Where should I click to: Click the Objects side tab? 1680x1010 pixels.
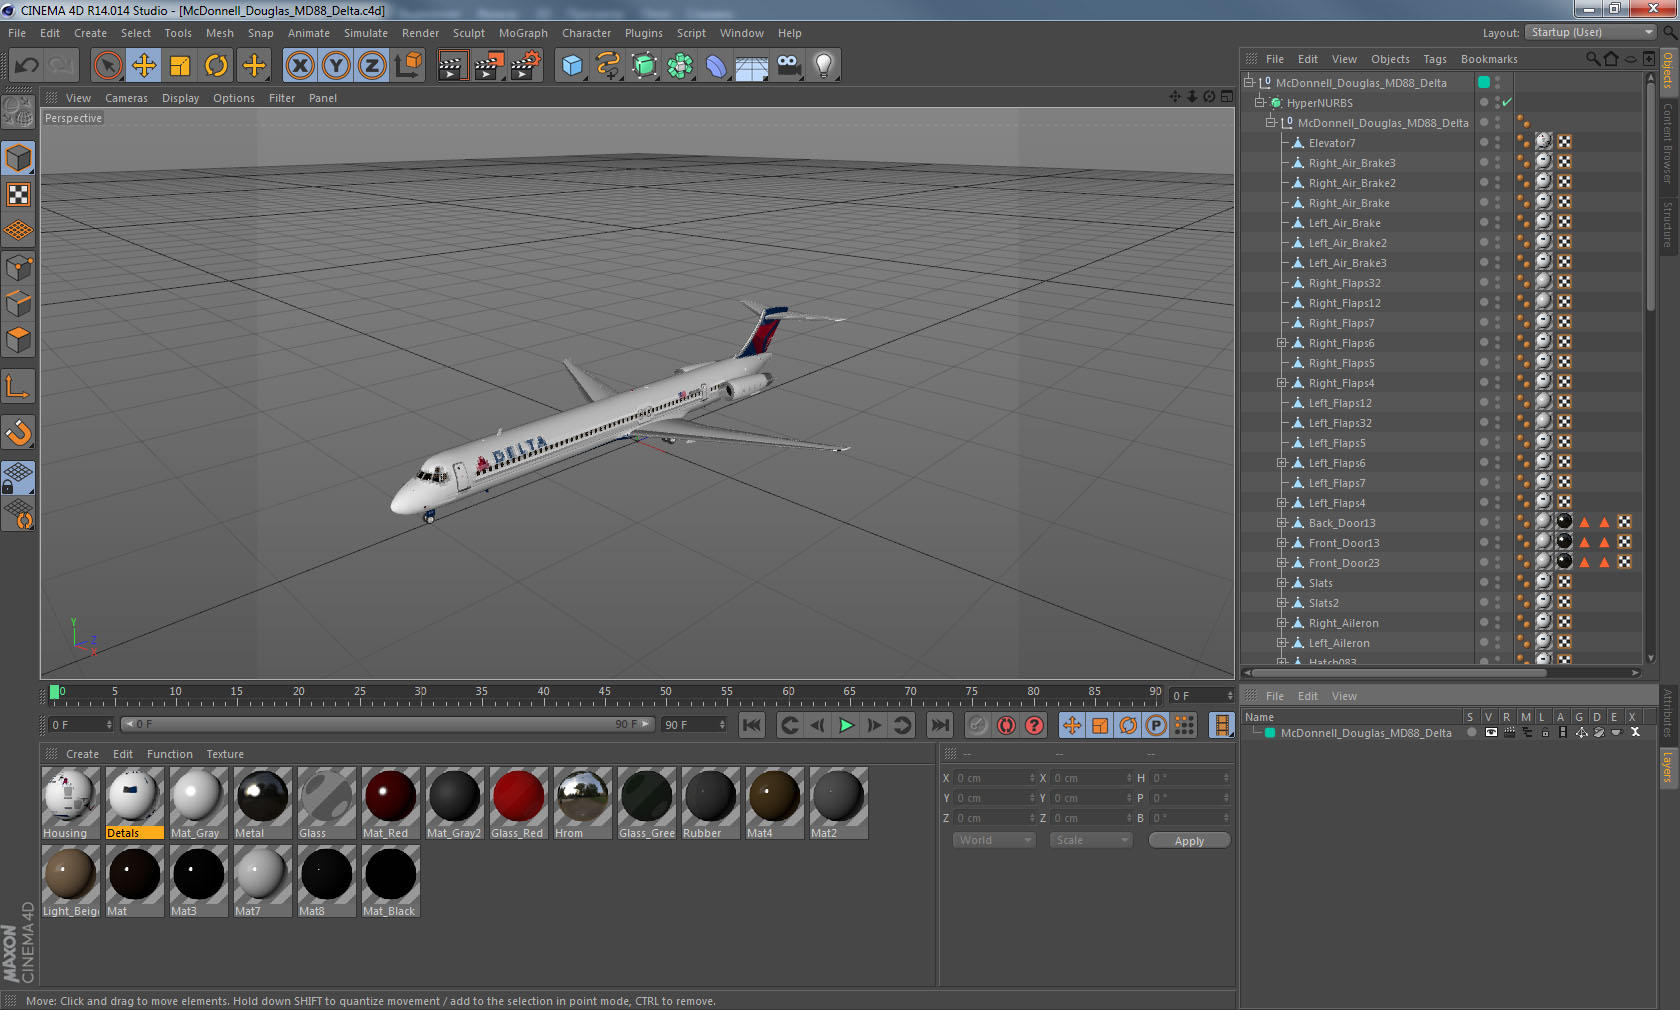point(1668,70)
